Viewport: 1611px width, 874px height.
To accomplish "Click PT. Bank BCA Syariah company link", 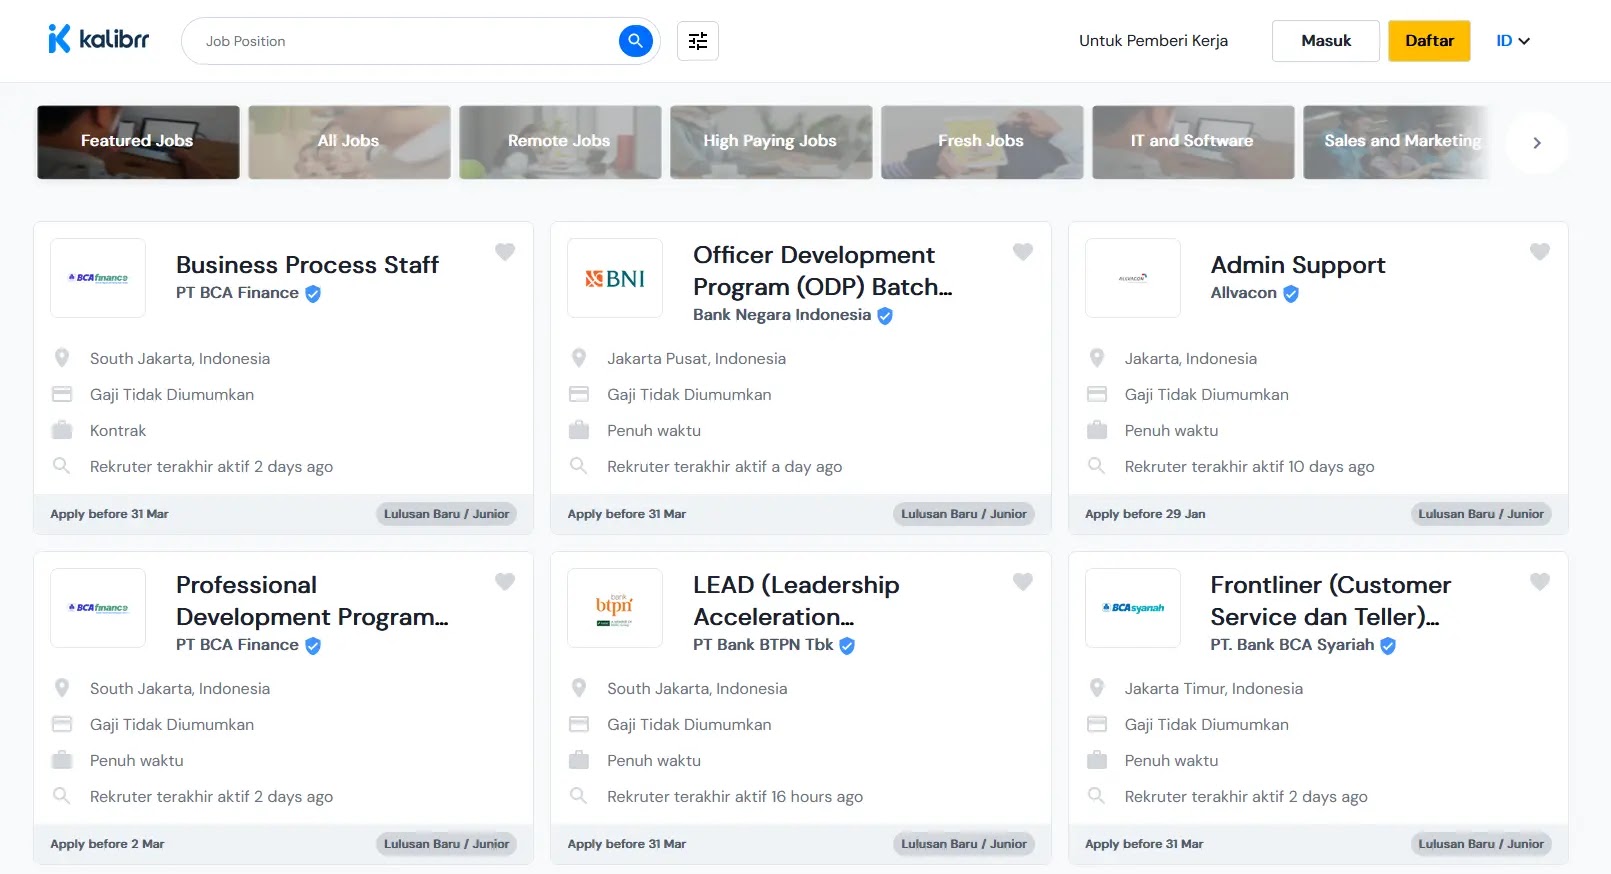I will pos(1292,645).
